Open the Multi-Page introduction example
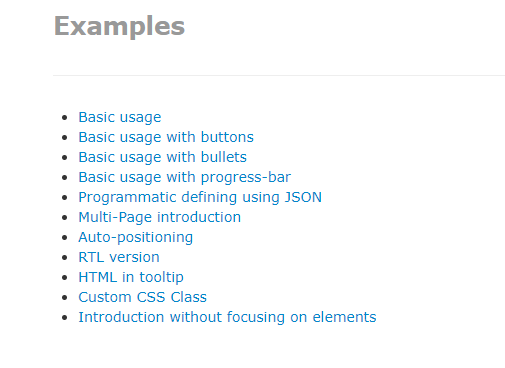 pyautogui.click(x=160, y=217)
